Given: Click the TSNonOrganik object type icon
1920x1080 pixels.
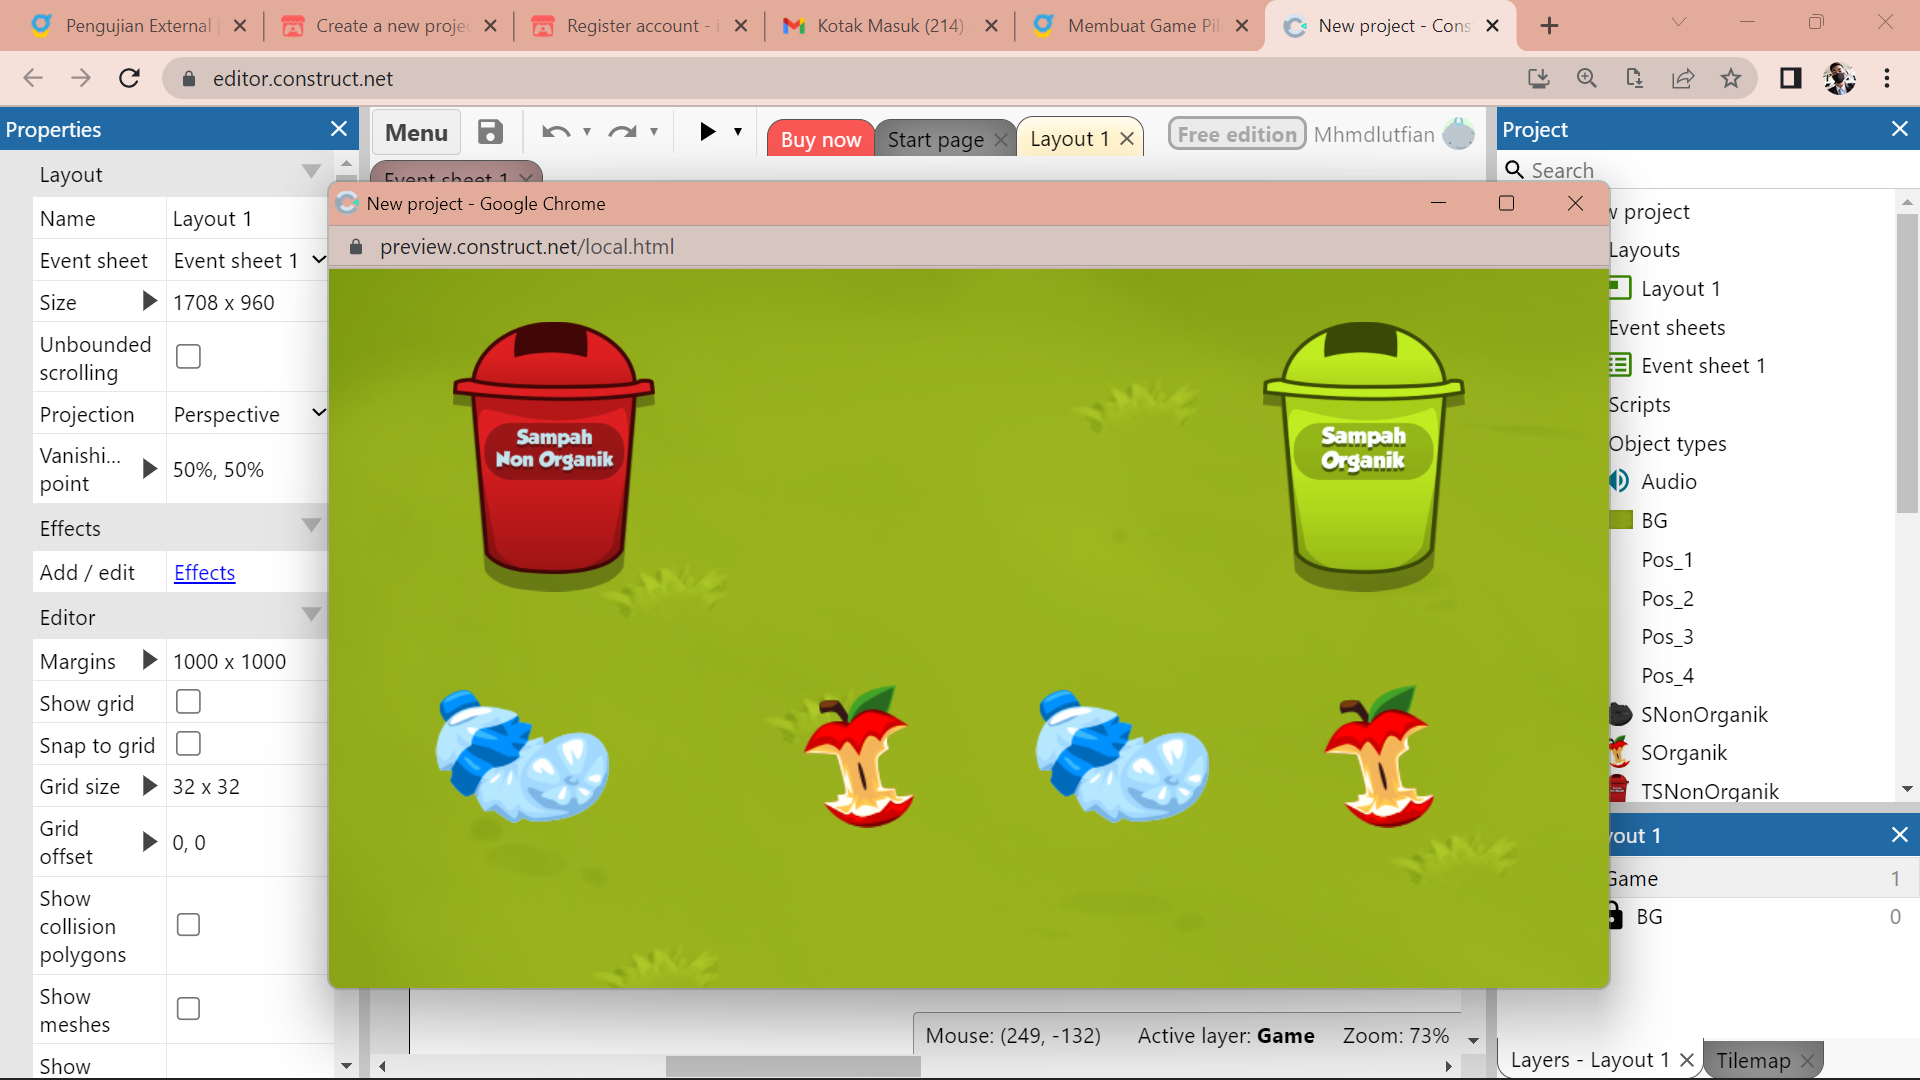Looking at the screenshot, I should [x=1621, y=791].
